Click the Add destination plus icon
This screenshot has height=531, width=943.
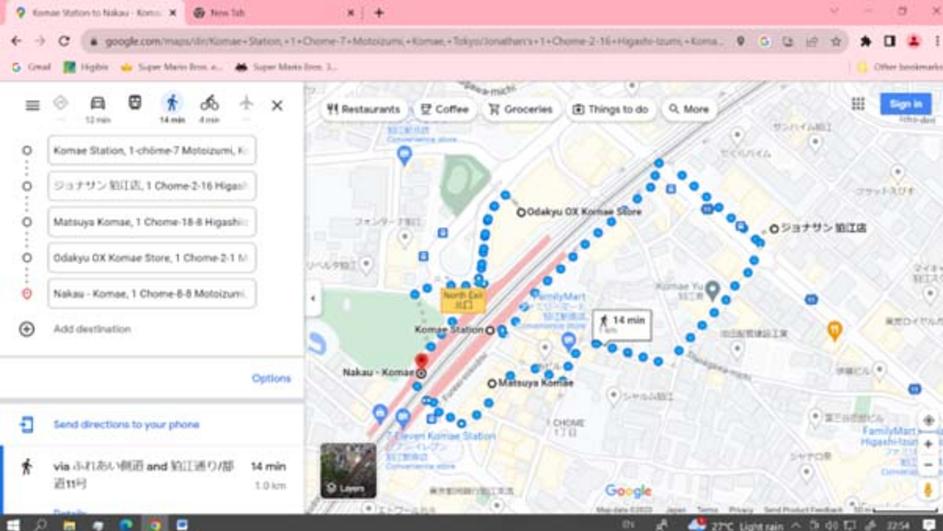pyautogui.click(x=26, y=329)
